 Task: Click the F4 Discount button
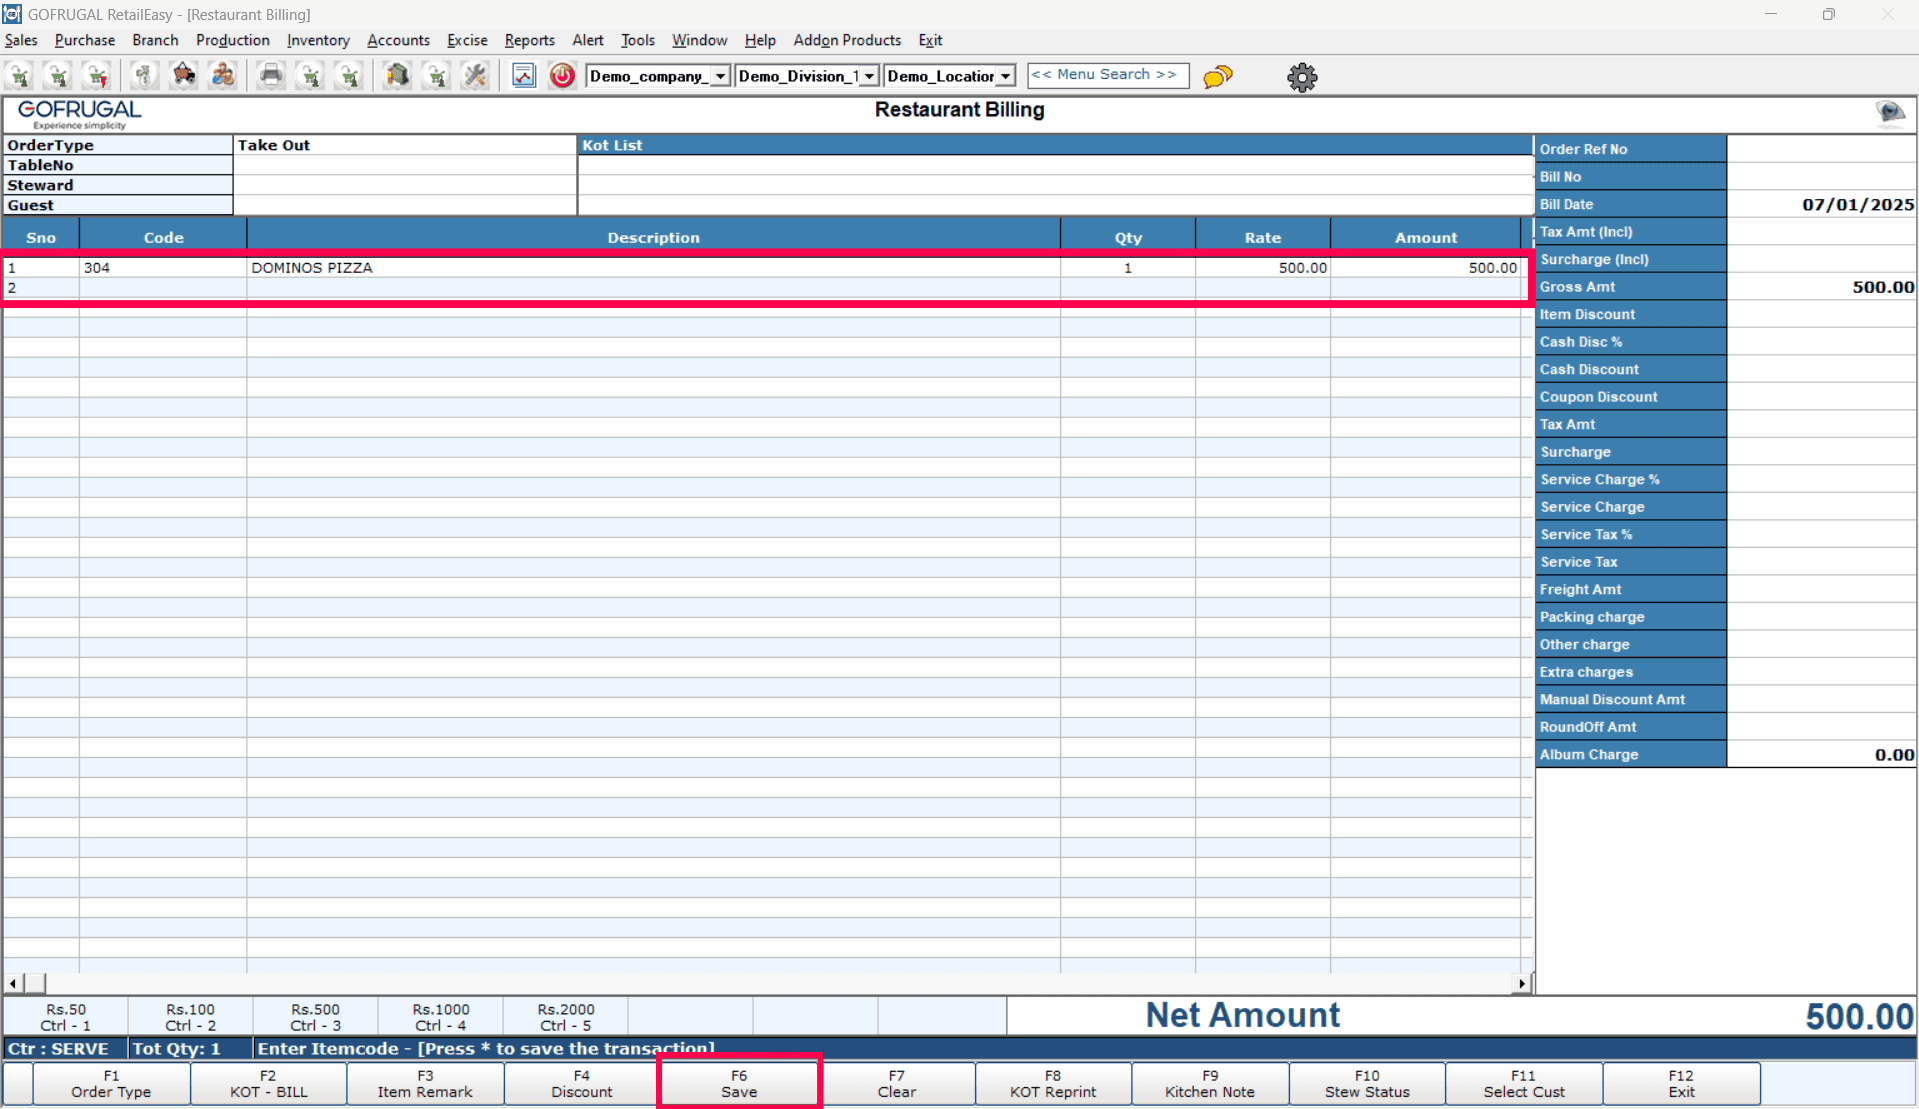pyautogui.click(x=581, y=1084)
